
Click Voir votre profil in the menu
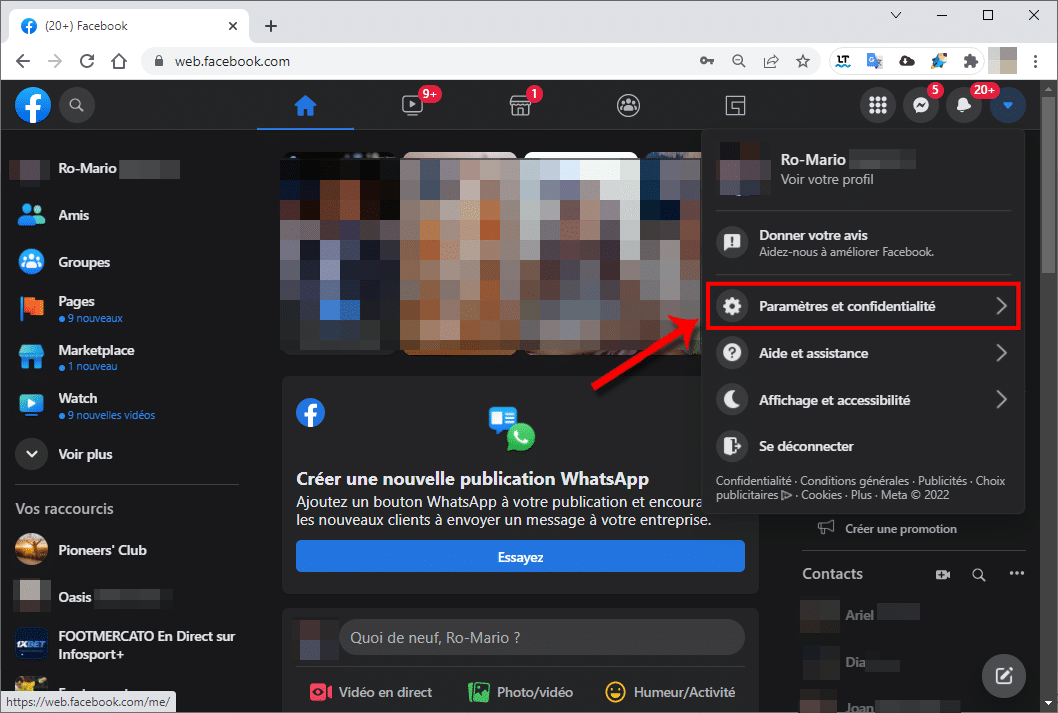827,179
